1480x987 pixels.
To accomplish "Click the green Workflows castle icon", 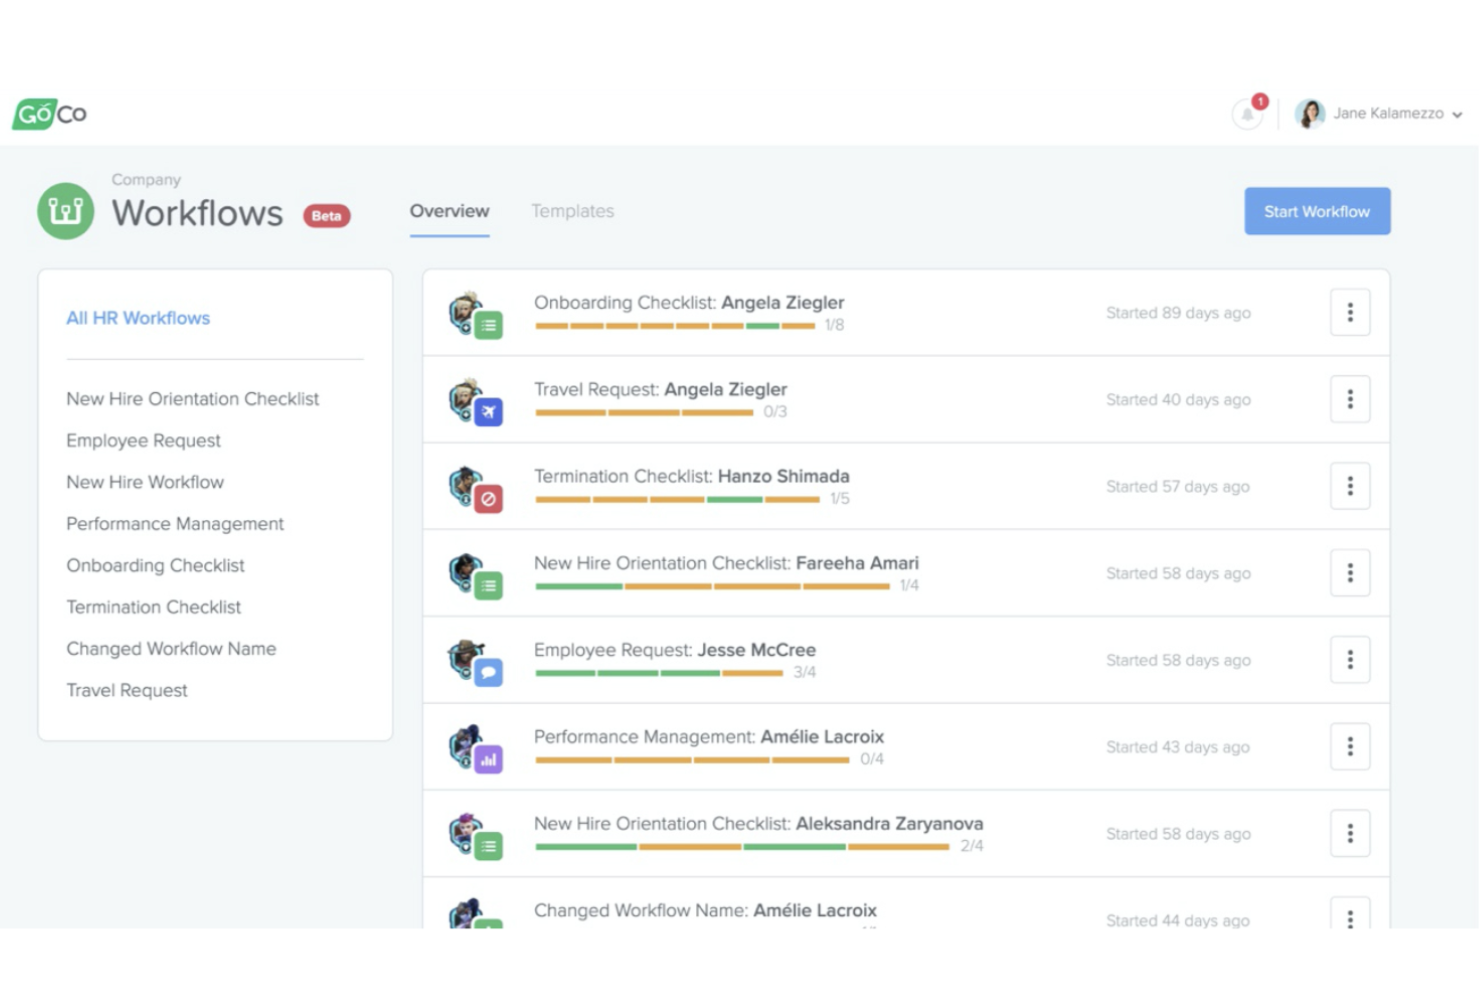I will pyautogui.click(x=66, y=211).
